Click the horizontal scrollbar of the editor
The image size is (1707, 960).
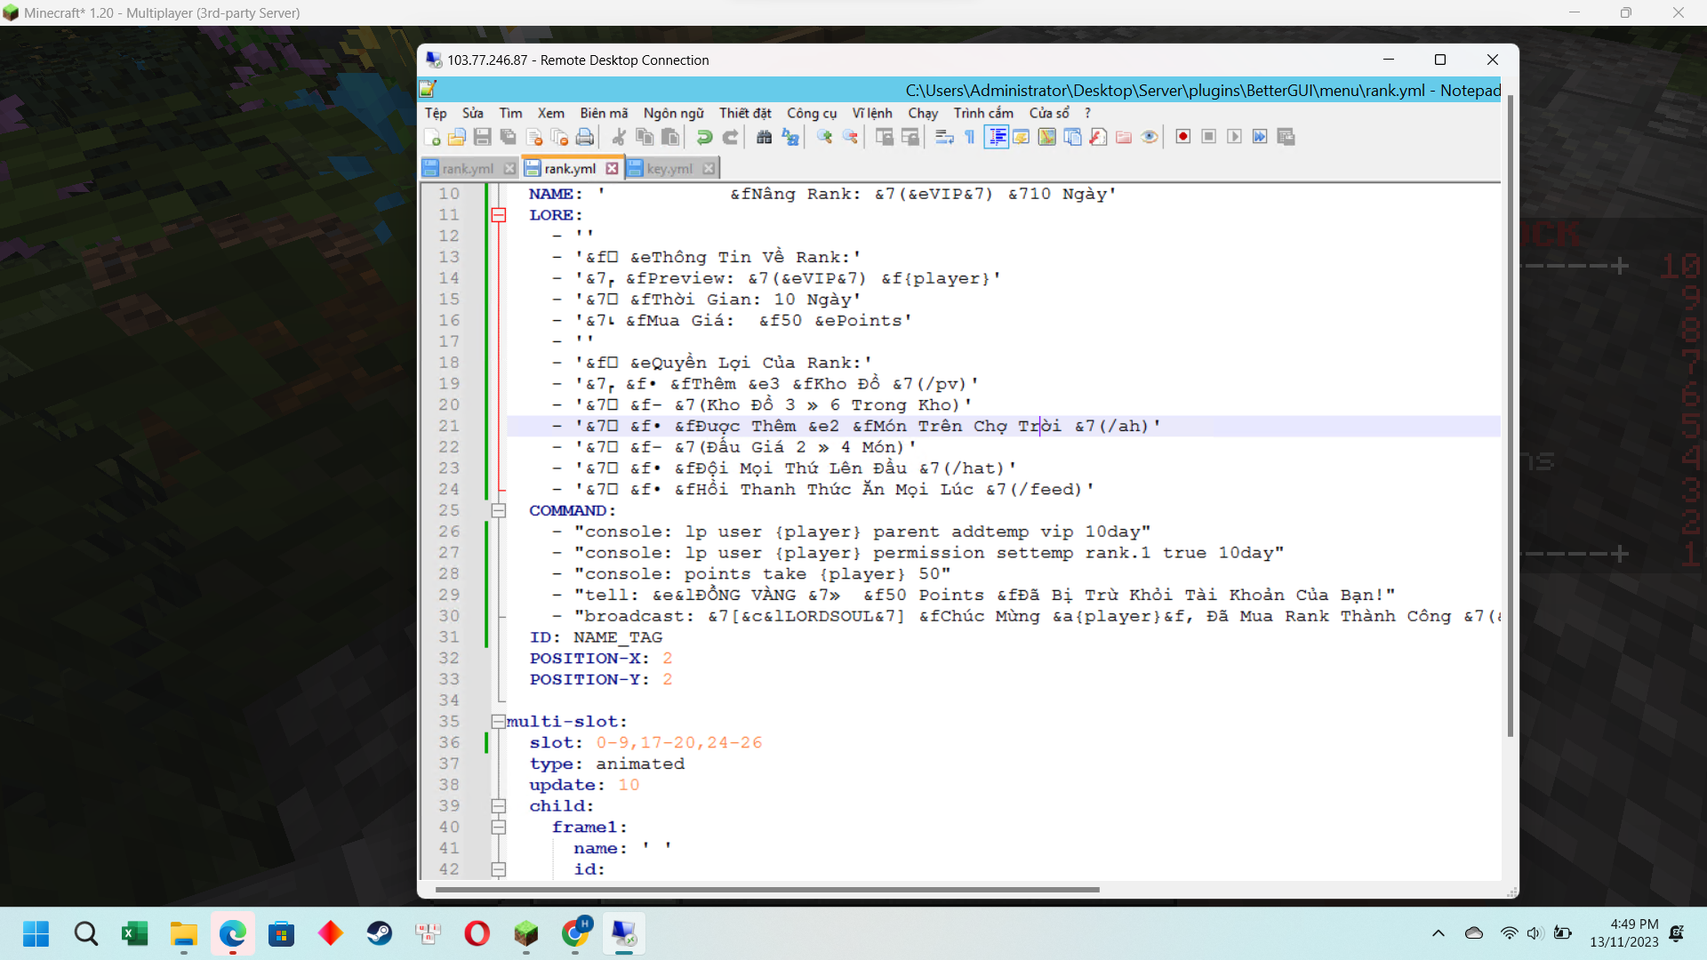(x=767, y=889)
